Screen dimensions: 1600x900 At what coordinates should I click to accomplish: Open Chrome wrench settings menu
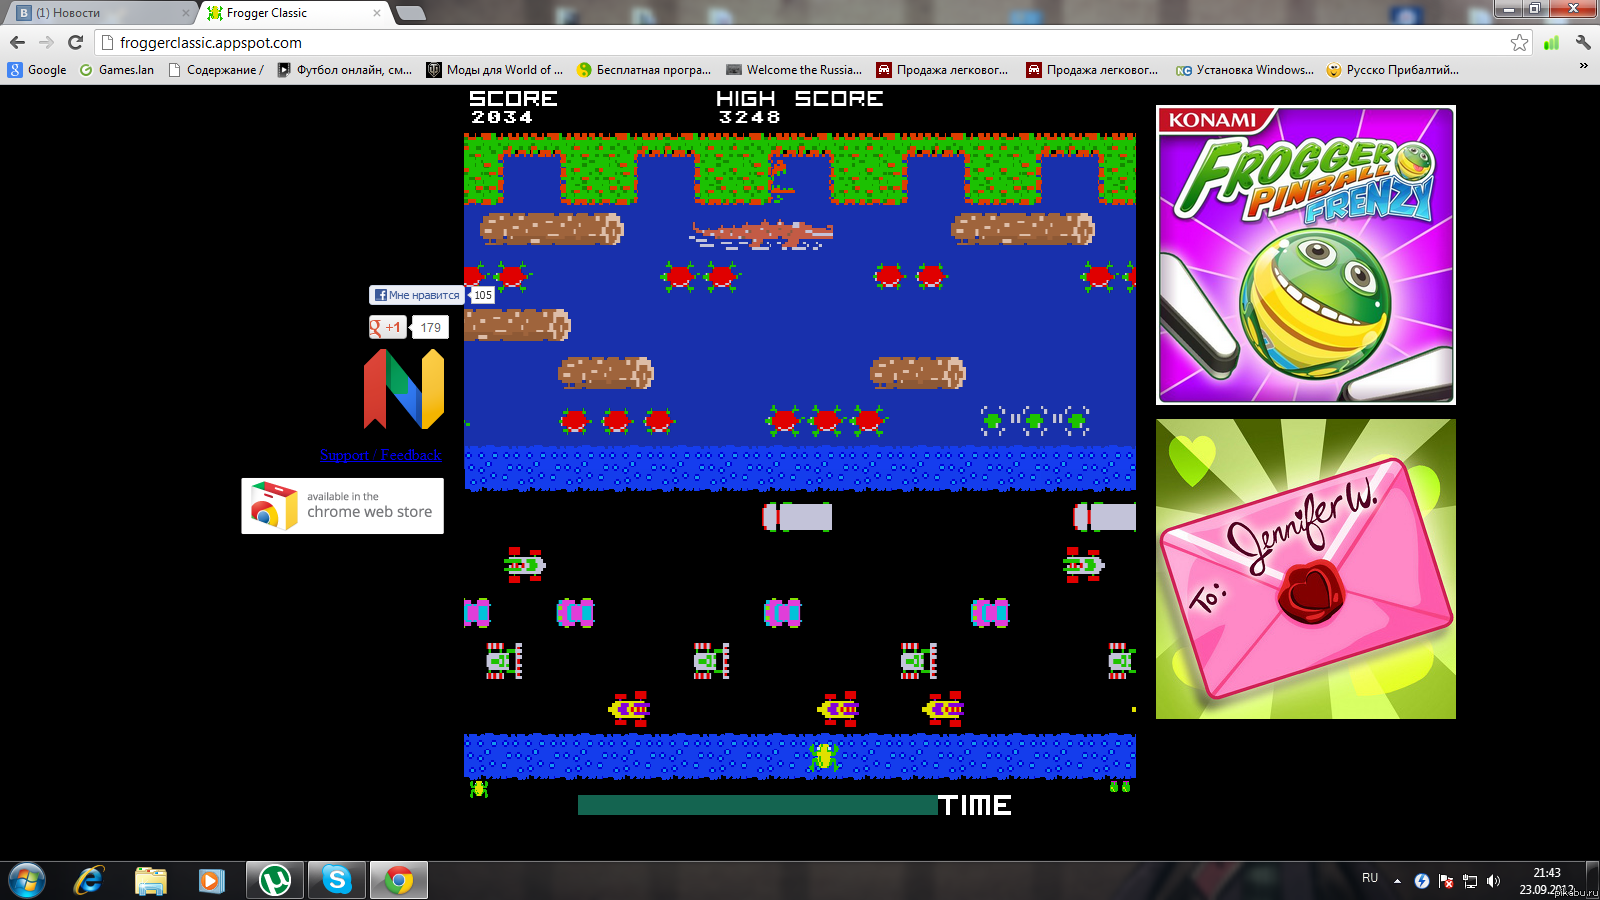(1582, 42)
